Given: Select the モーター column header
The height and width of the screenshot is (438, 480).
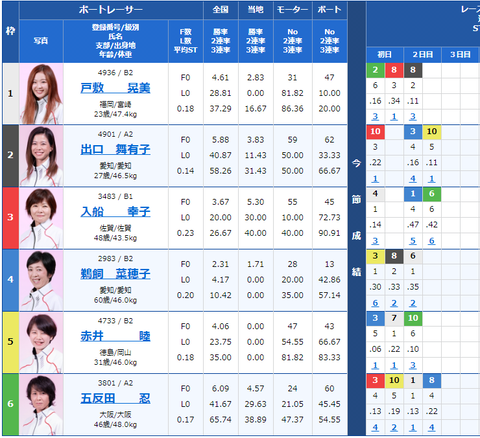Looking at the screenshot, I should pos(293,10).
